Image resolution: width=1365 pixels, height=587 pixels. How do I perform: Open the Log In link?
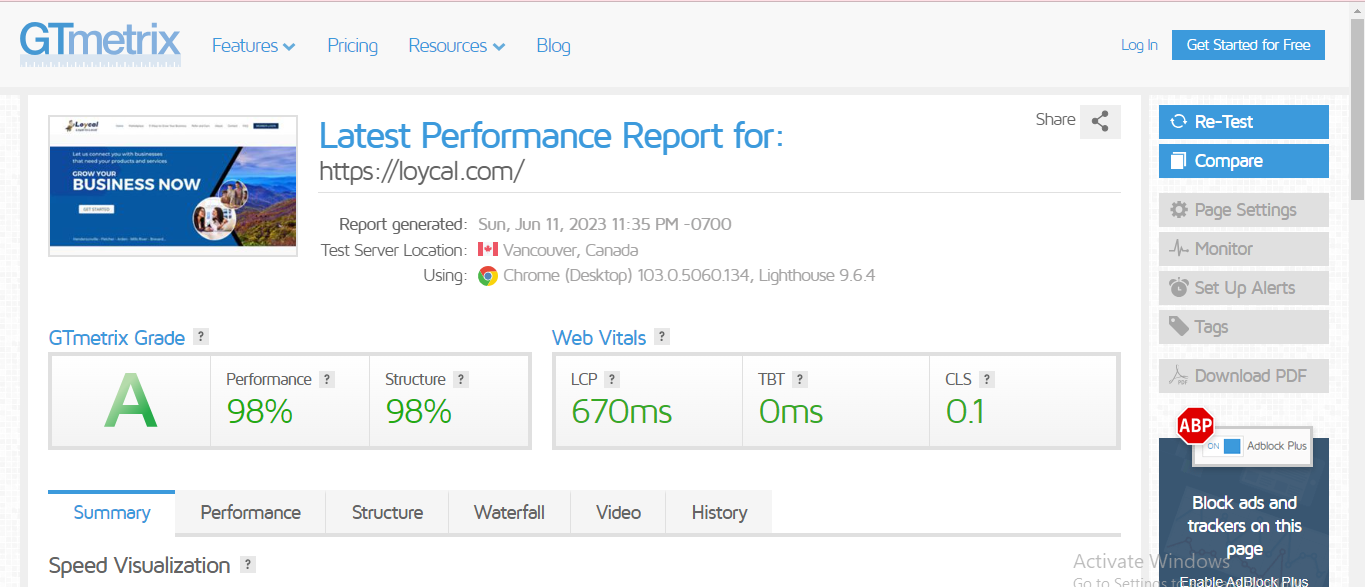[x=1139, y=45]
